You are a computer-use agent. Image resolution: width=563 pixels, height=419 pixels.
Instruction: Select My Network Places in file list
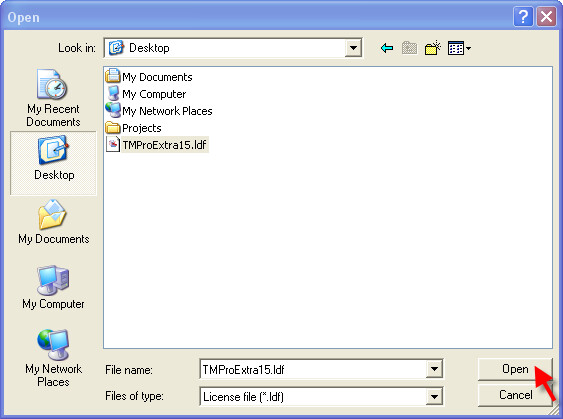(159, 111)
